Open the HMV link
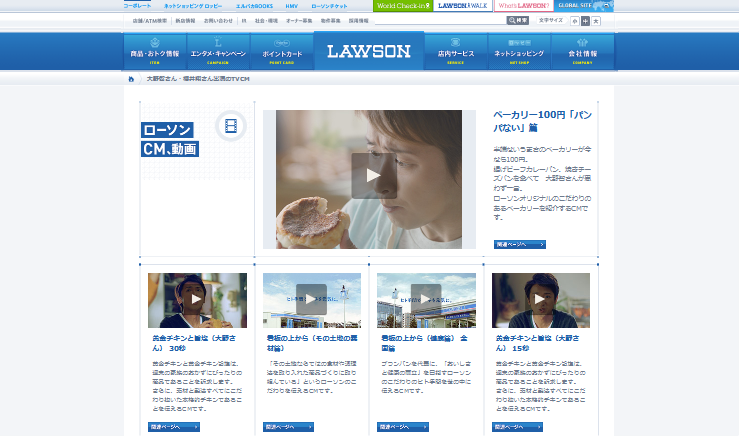 click(291, 6)
